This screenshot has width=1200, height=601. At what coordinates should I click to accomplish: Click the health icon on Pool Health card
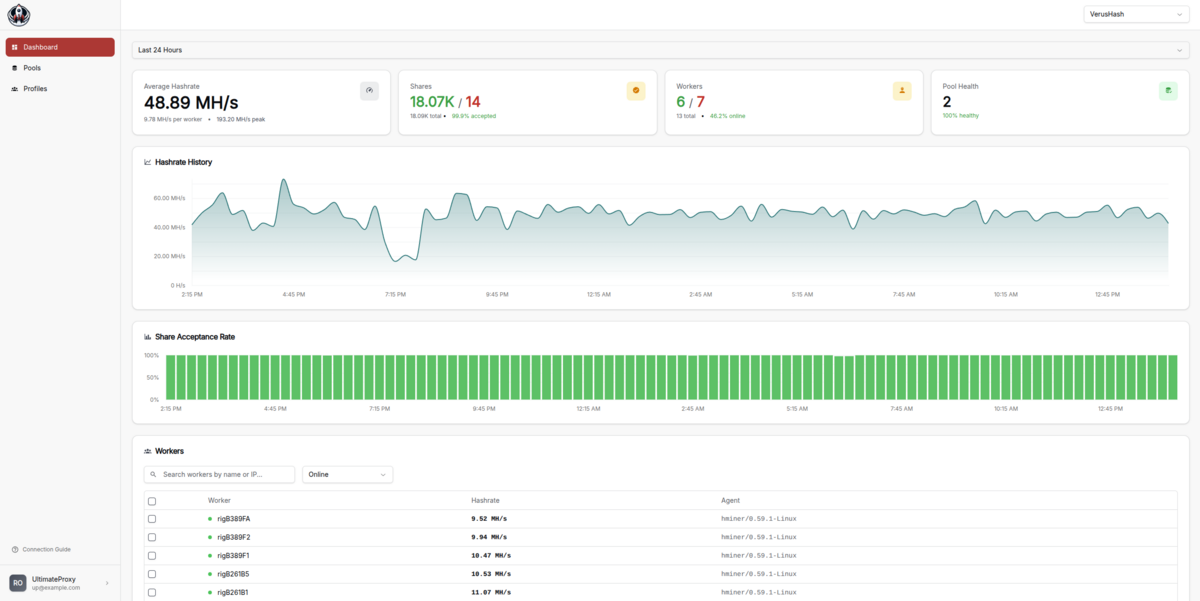(x=1168, y=90)
